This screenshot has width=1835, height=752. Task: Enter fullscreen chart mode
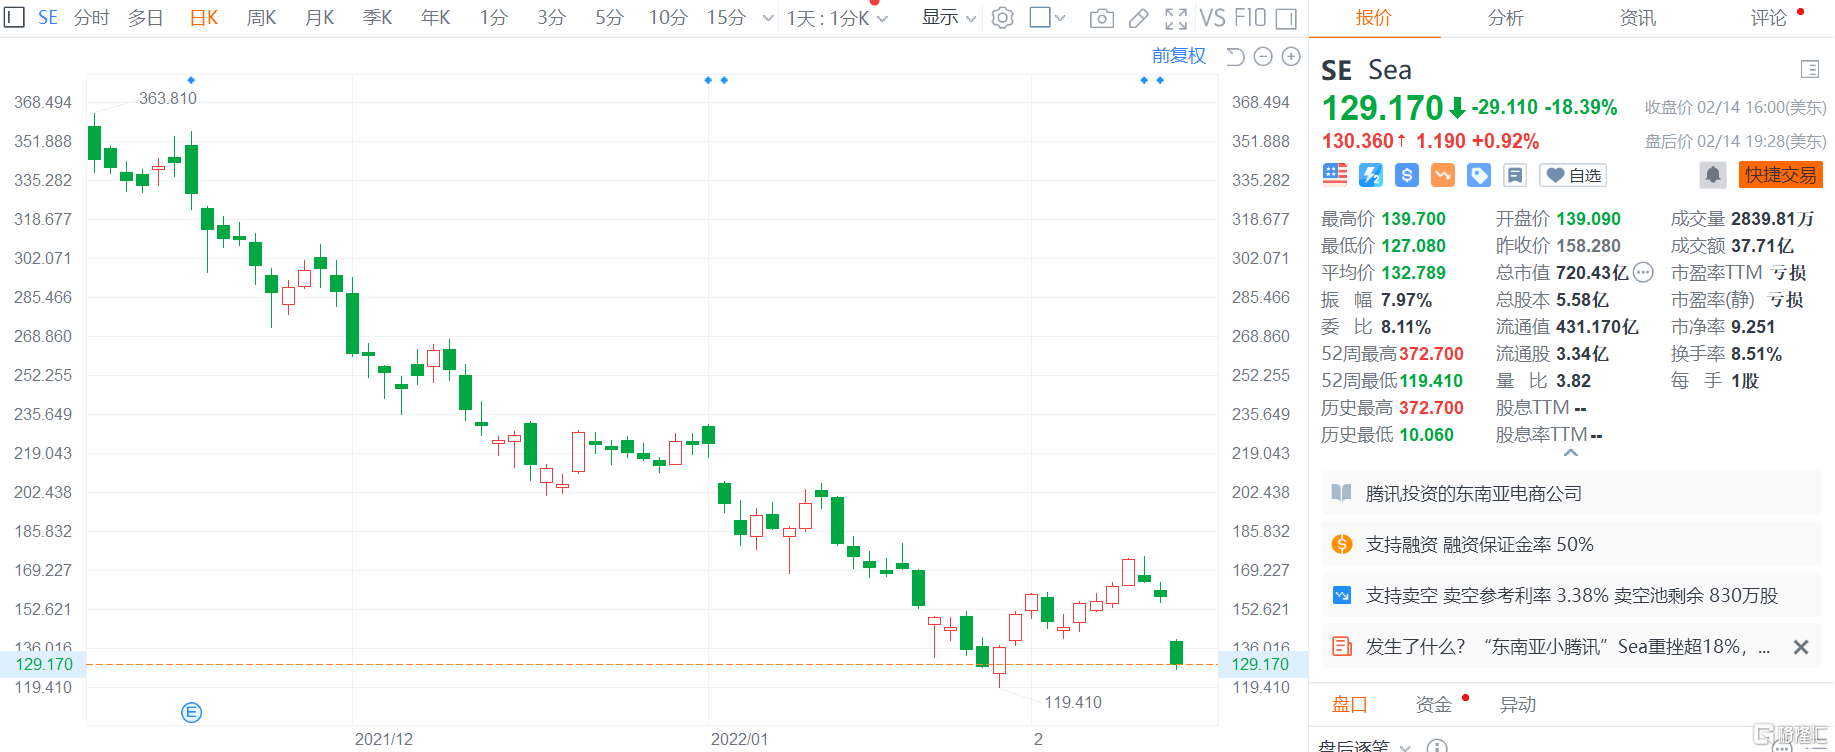pos(1176,18)
